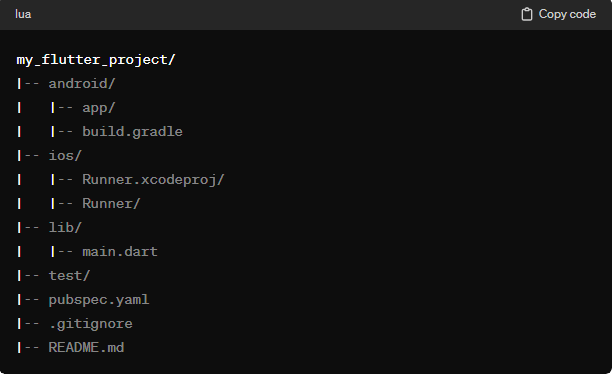Click the branch dashes before ios/
The image size is (612, 374).
(32, 156)
